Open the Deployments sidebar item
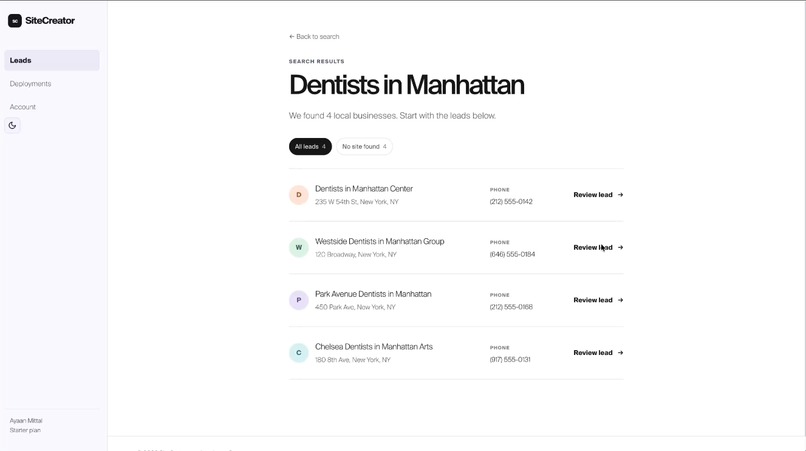The image size is (806, 451). [30, 84]
